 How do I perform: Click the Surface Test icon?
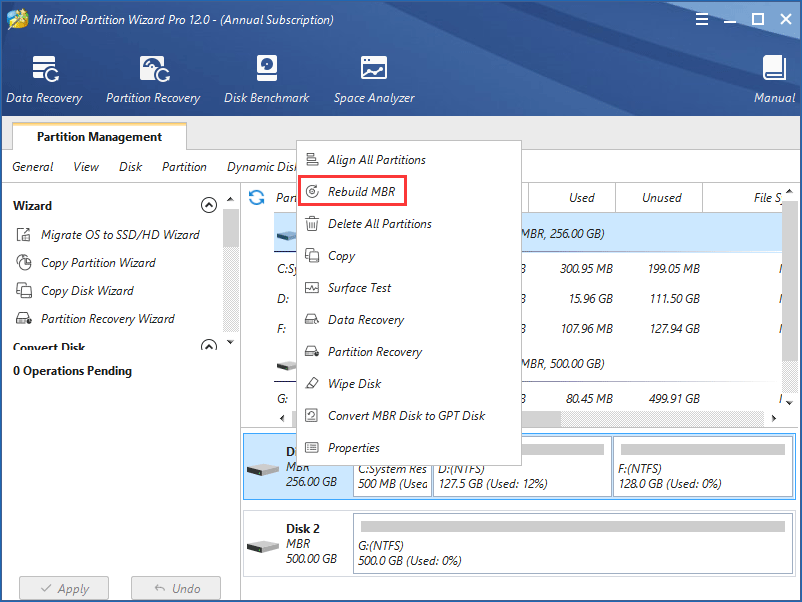pos(312,287)
